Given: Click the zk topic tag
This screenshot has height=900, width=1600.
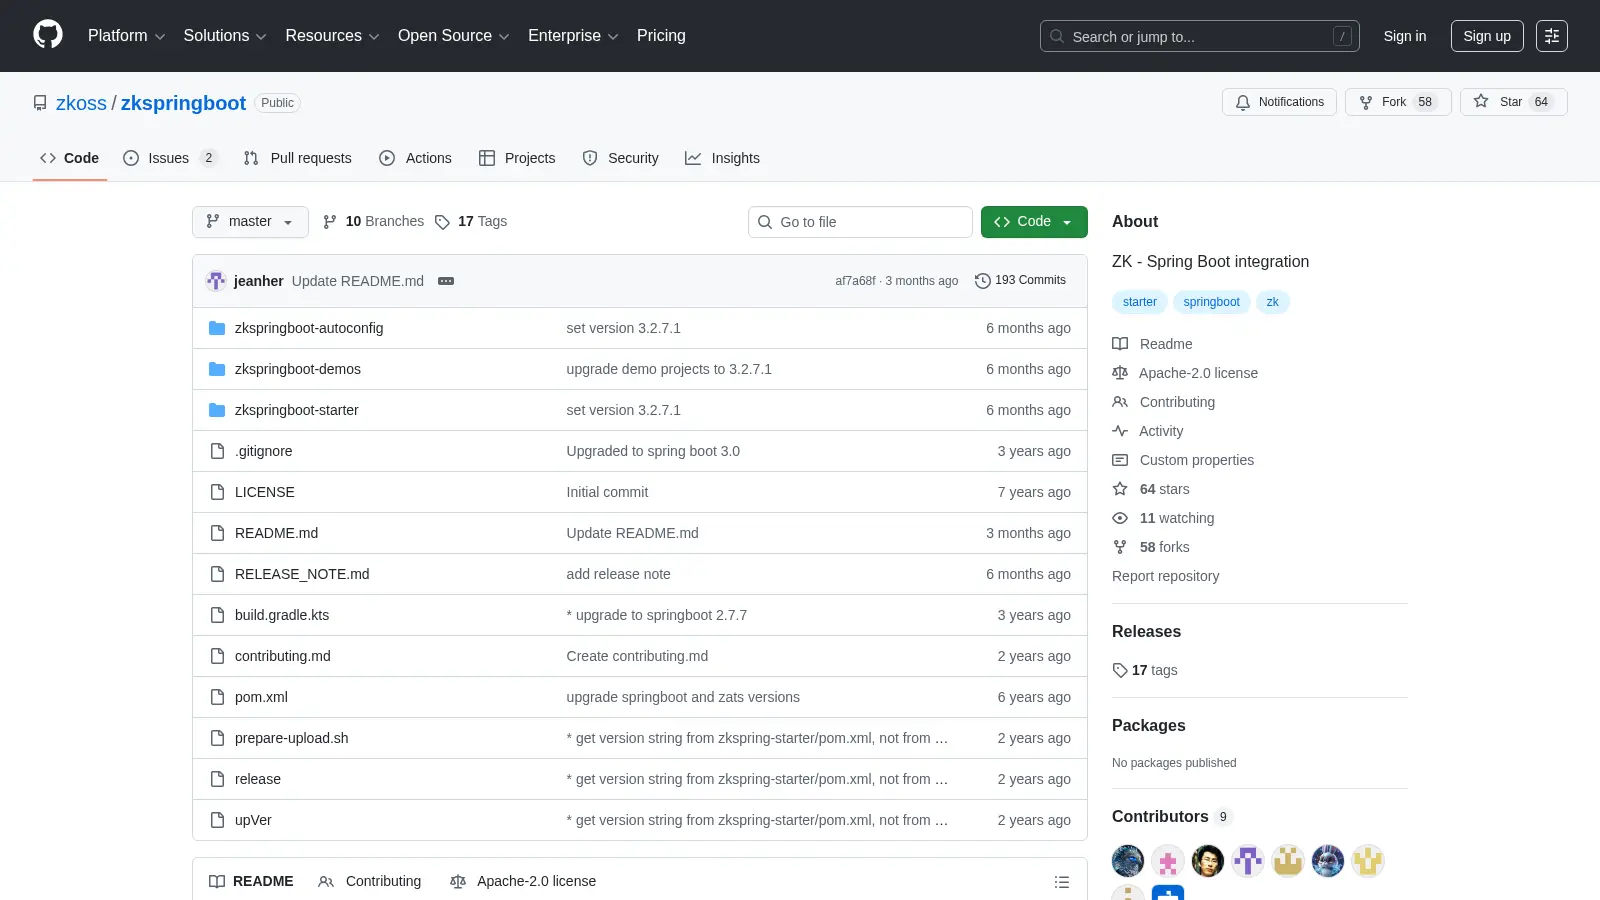Looking at the screenshot, I should (x=1272, y=302).
